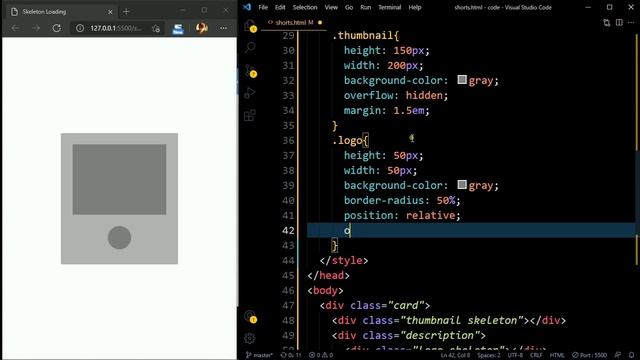Image resolution: width=640 pixels, height=360 pixels.
Task: Open a new browser tab
Action: pos(126,11)
